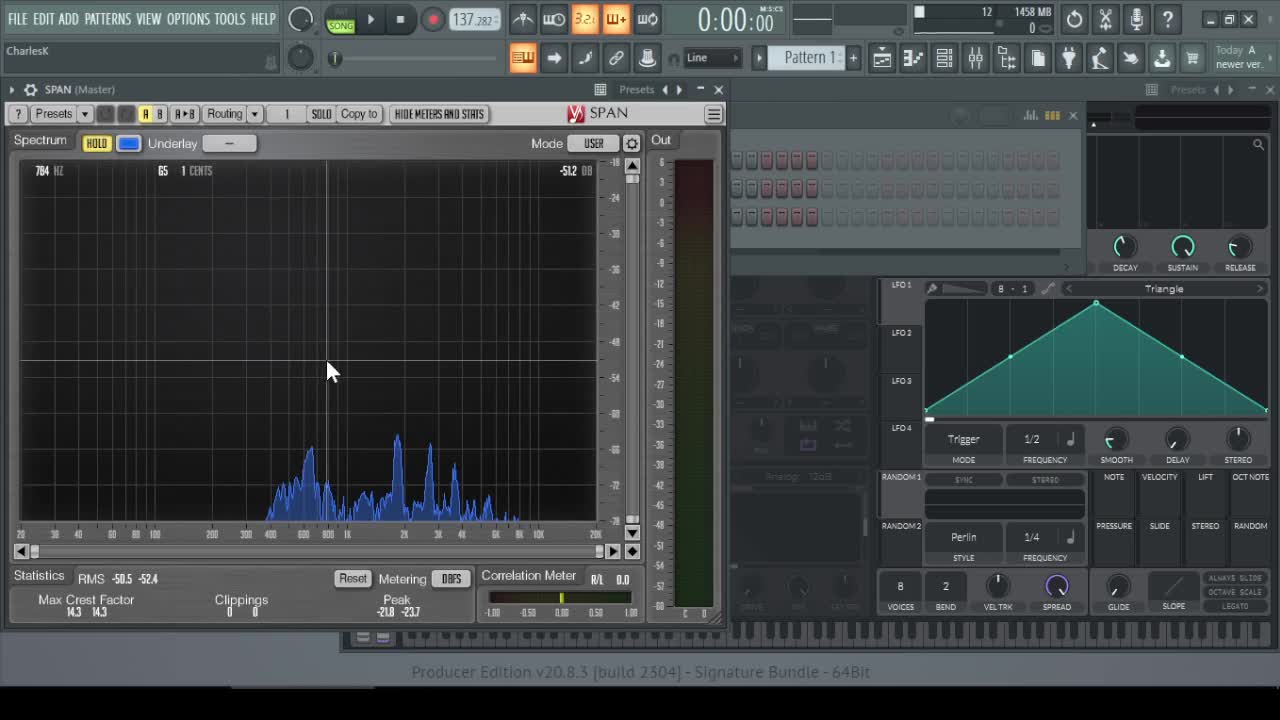1280x720 pixels.
Task: Toggle Pattern/Song mode switch
Action: pos(341,19)
